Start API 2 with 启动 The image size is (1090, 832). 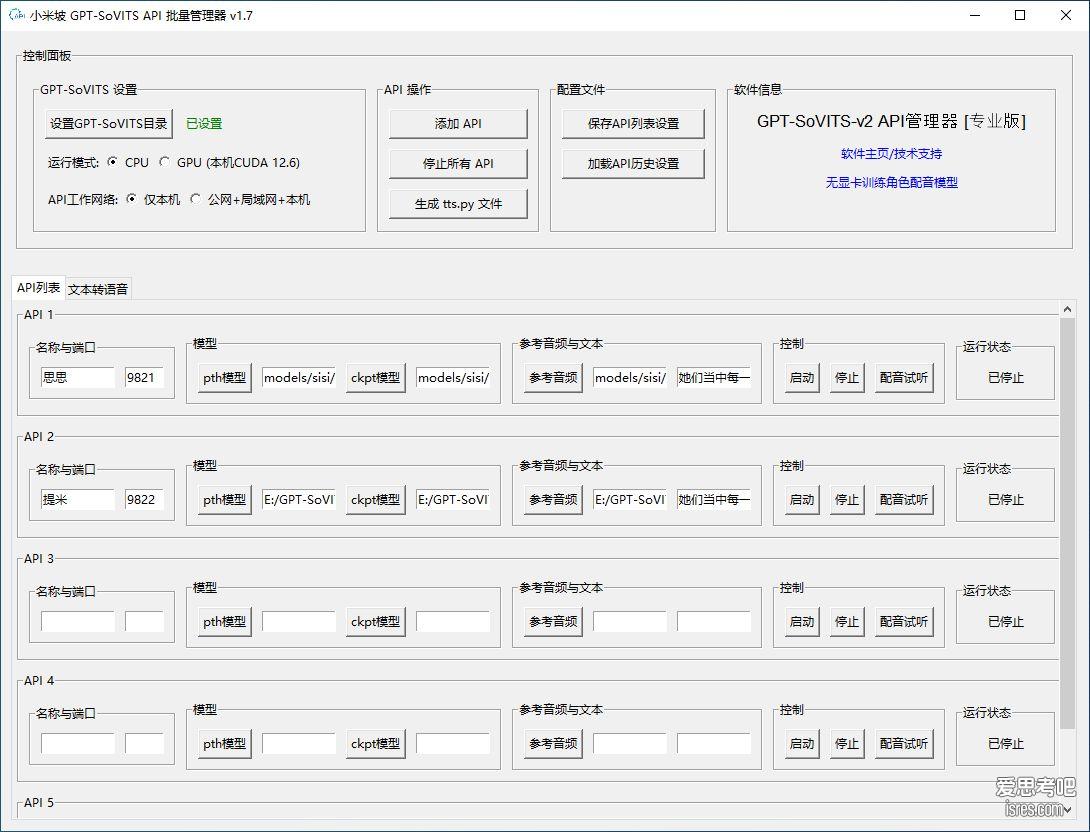[x=802, y=499]
